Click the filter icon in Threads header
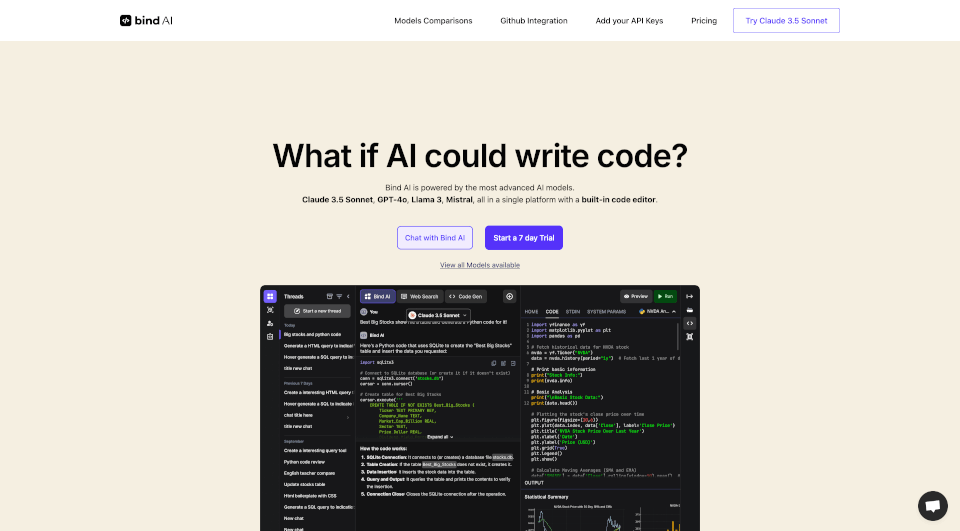 (337, 297)
